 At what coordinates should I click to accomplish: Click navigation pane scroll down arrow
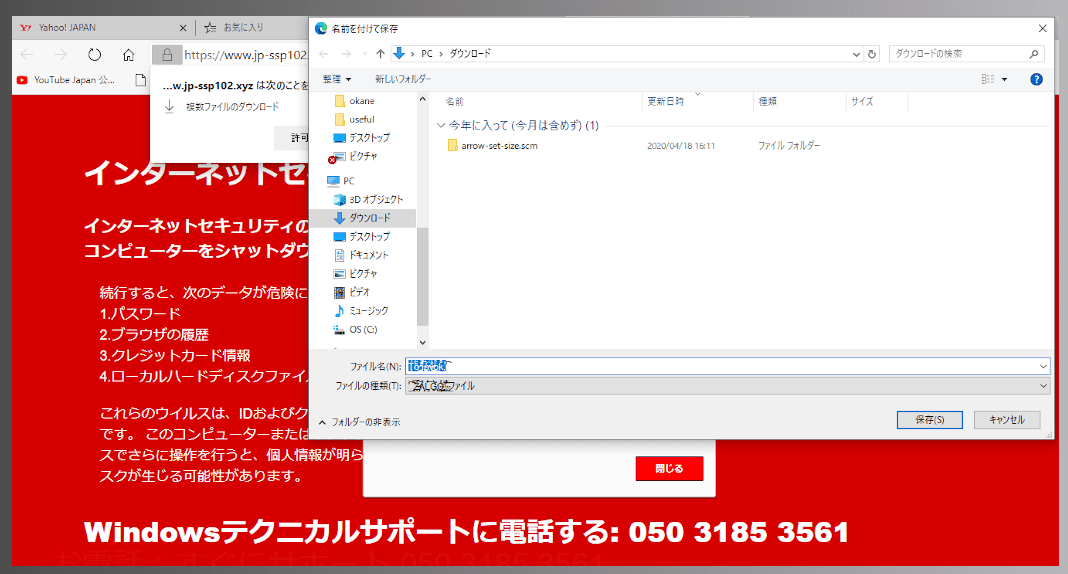coord(422,342)
